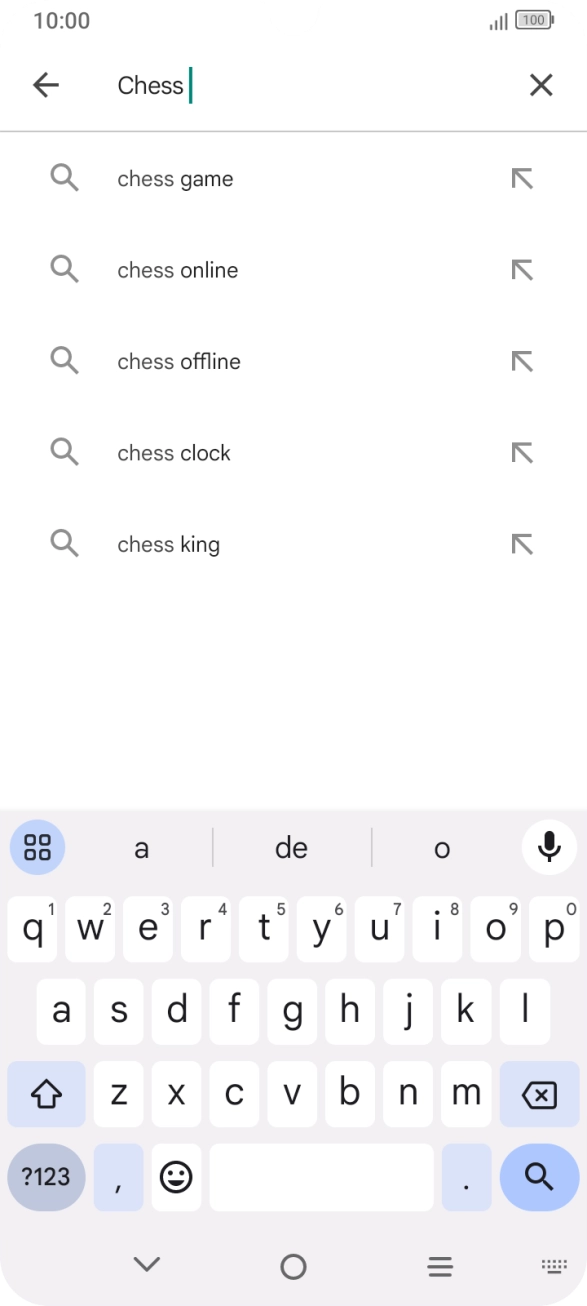Tap the magnifying glass icon next to chess game
This screenshot has width=587, height=1306.
(x=65, y=178)
